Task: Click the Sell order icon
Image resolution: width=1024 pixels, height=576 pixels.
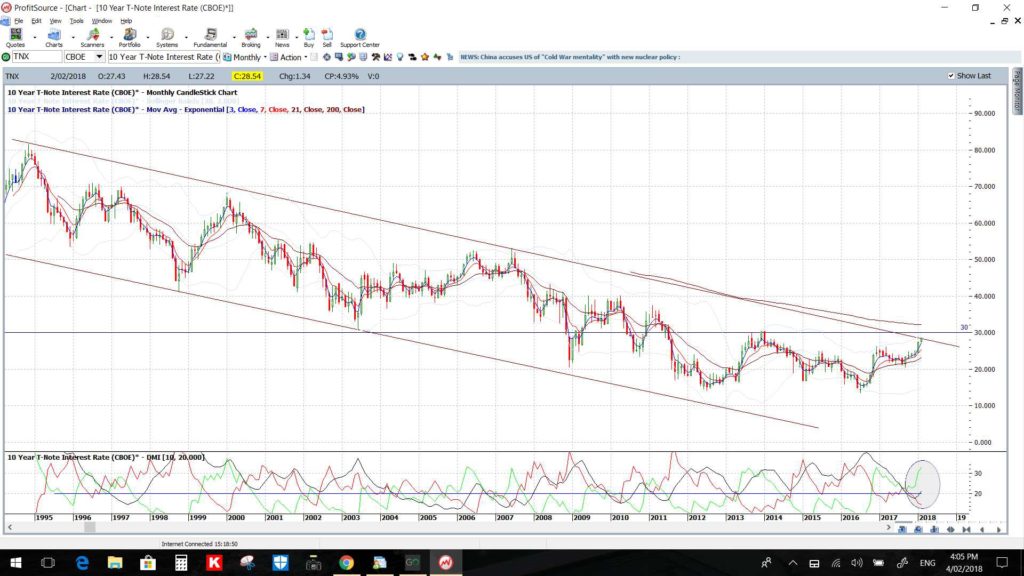Action: (x=327, y=38)
